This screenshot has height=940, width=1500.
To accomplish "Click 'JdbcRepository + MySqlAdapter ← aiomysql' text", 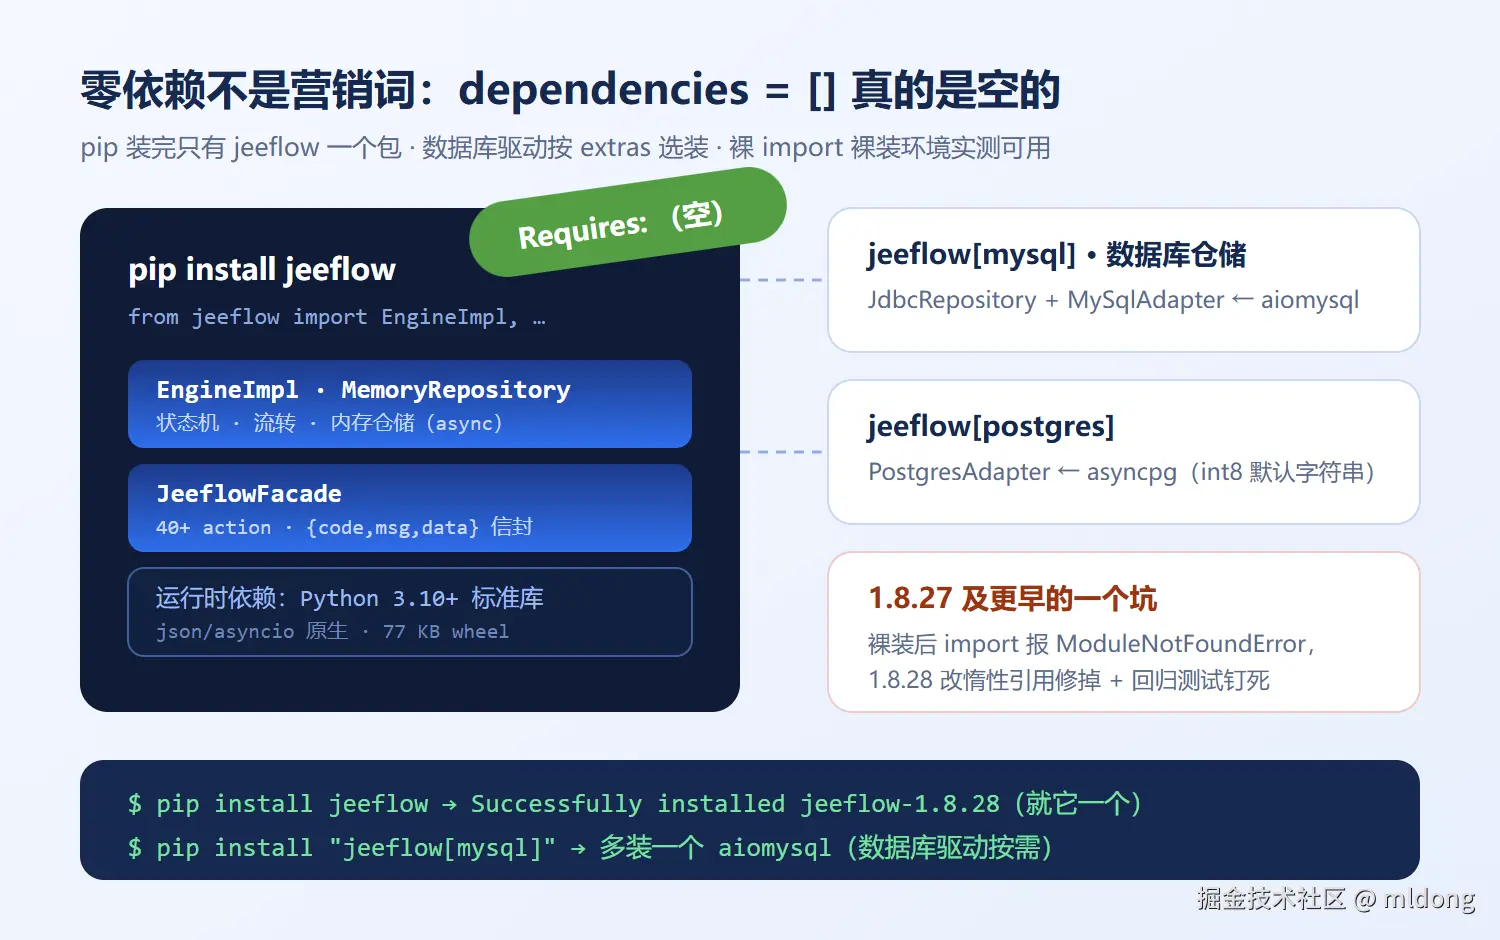I will 1113,300.
